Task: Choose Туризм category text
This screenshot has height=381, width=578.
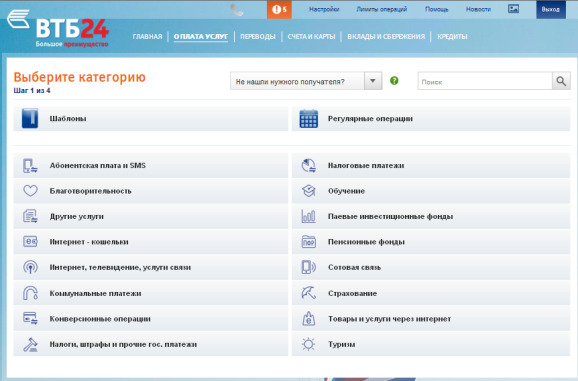Action: (x=341, y=344)
